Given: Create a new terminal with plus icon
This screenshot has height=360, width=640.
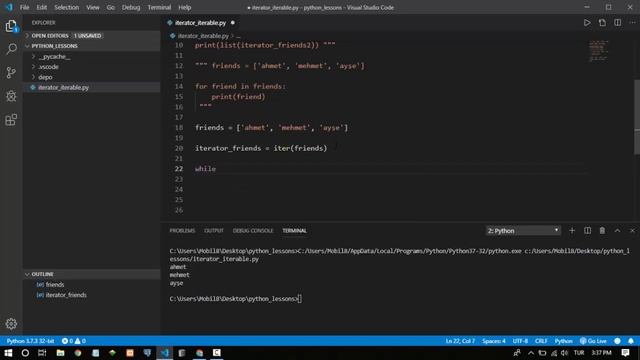Looking at the screenshot, I should (x=572, y=231).
